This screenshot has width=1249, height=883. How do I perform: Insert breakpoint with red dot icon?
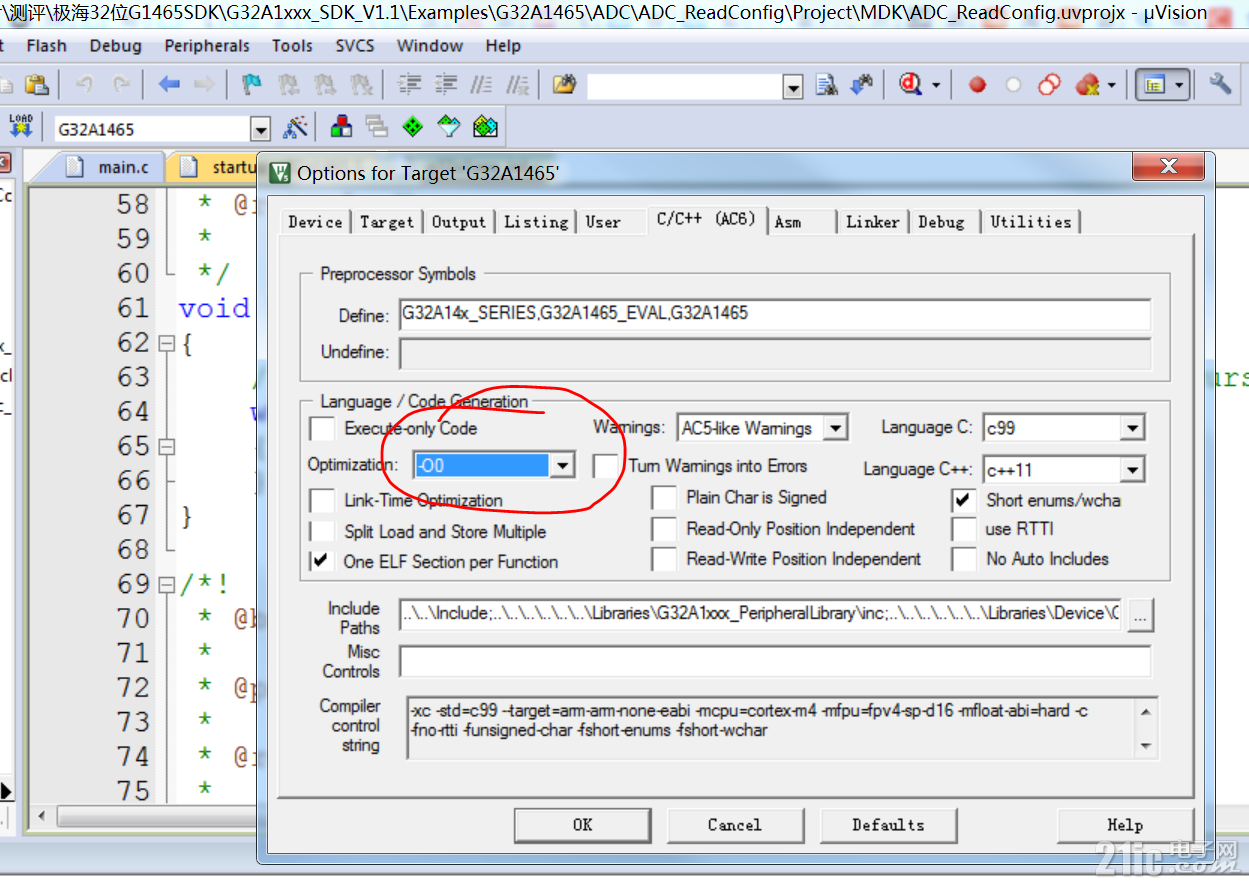977,86
